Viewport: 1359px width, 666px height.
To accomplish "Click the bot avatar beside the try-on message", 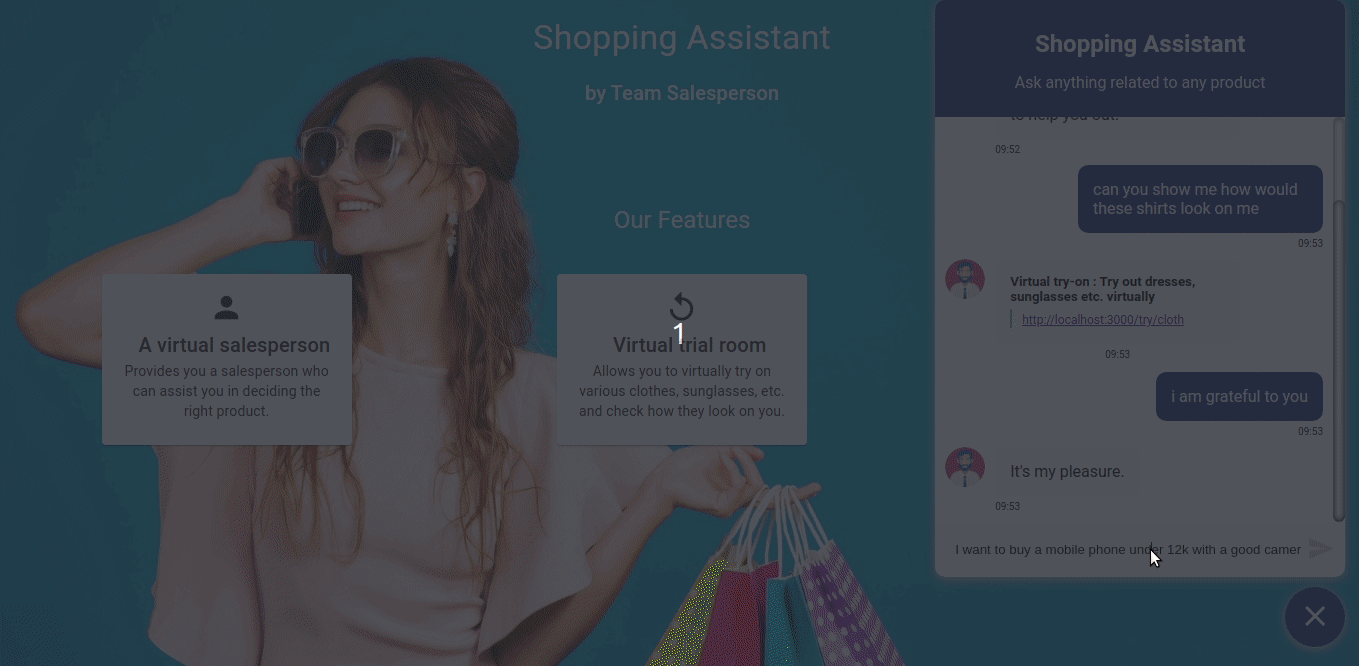I will (x=965, y=280).
